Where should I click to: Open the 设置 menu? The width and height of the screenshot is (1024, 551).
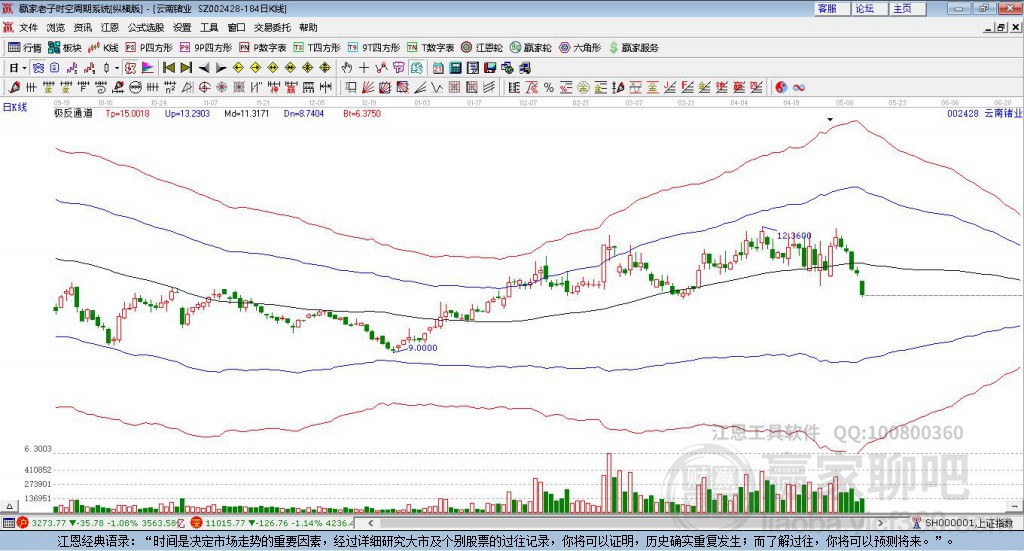coord(182,27)
